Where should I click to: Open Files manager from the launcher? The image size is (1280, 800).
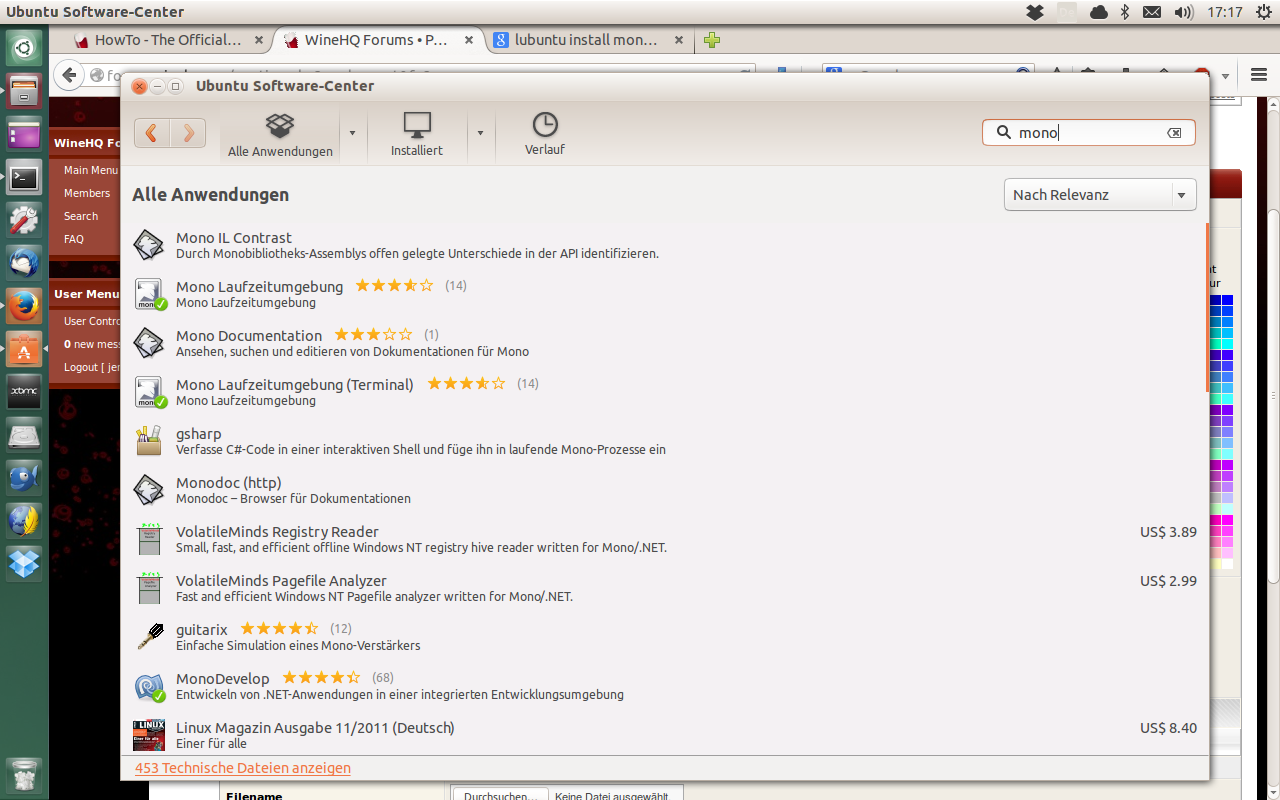[x=24, y=91]
